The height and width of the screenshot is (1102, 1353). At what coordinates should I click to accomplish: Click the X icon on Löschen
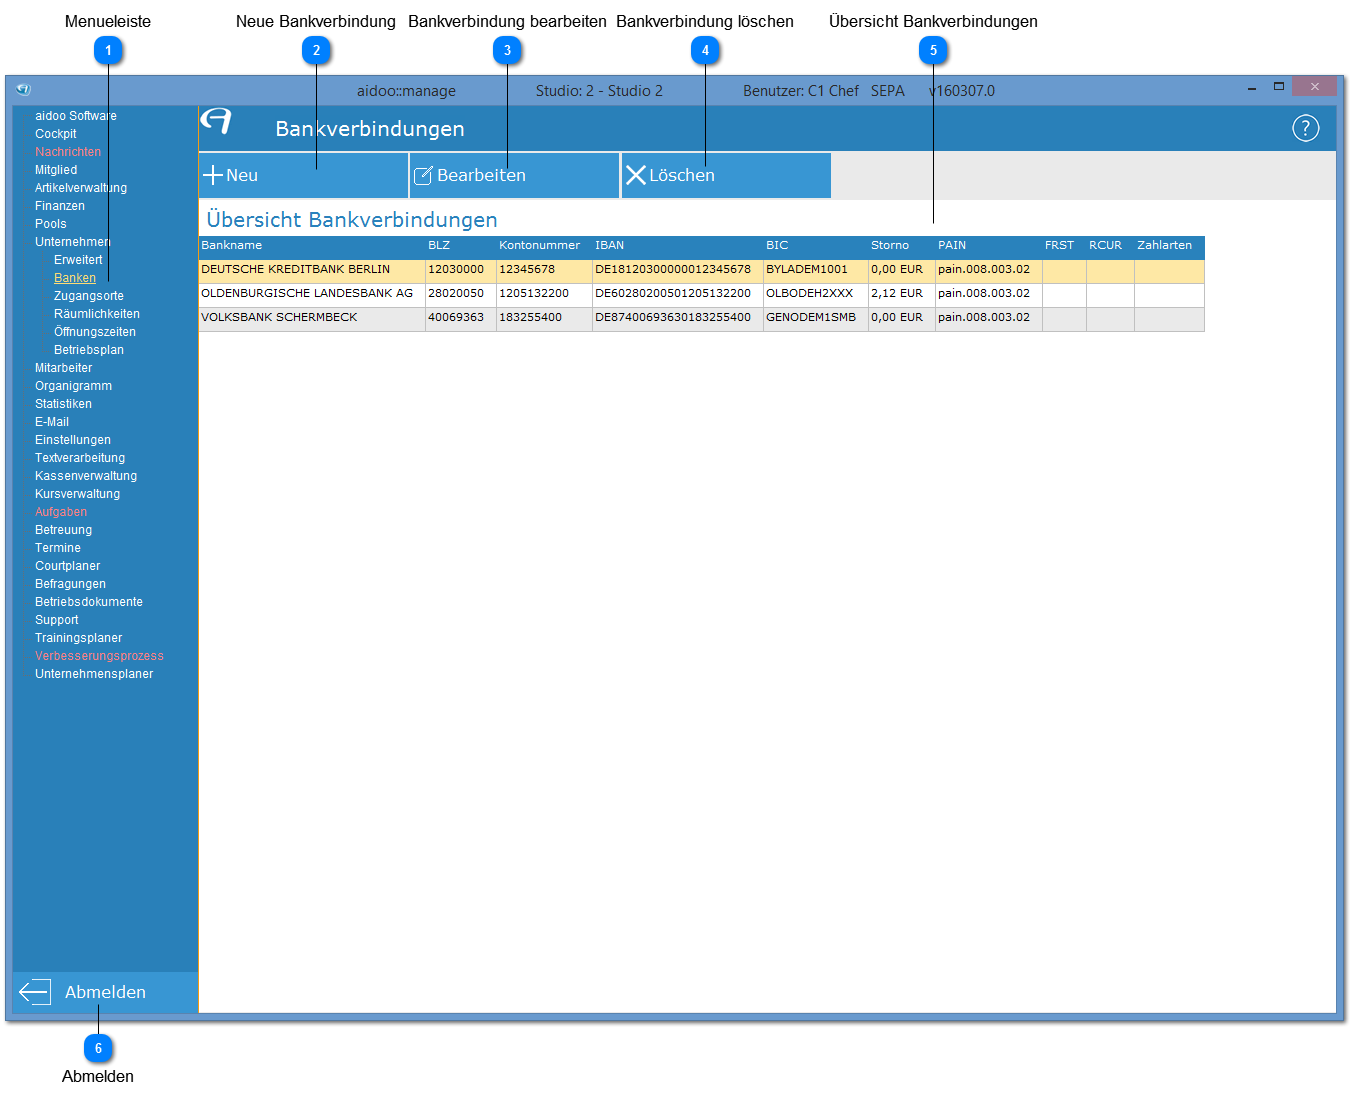[x=636, y=175]
